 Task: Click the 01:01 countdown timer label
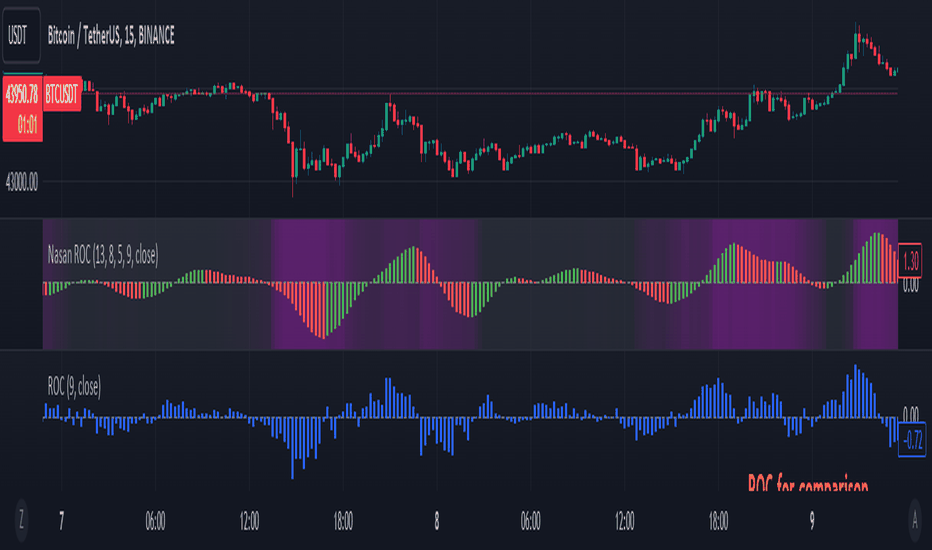pos(27,125)
